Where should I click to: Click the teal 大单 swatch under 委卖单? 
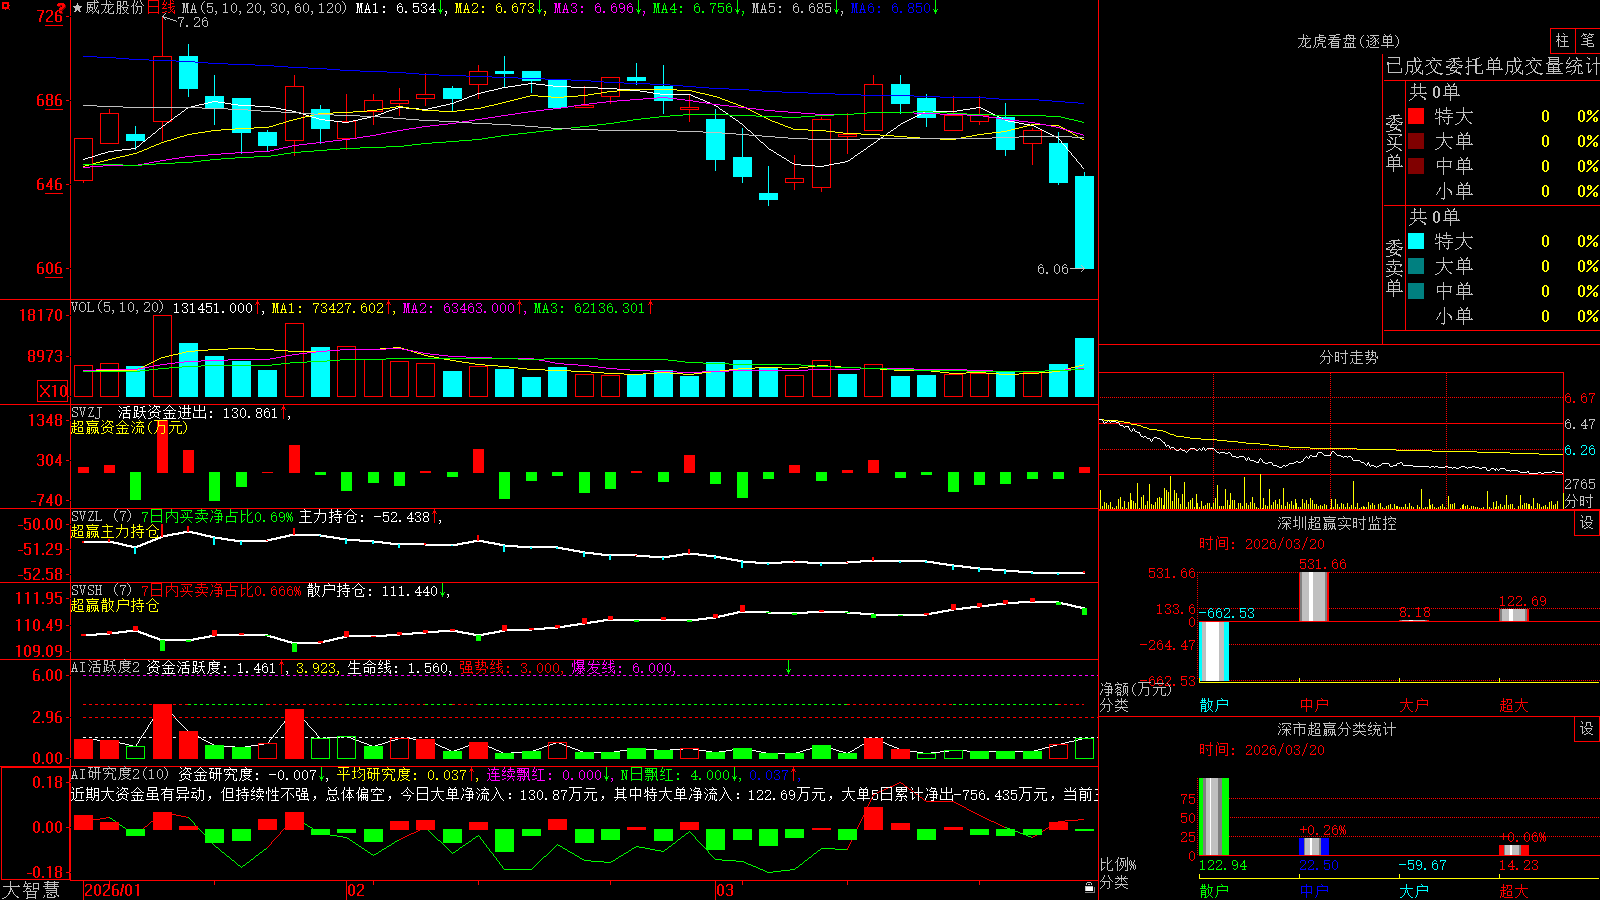pos(1416,266)
